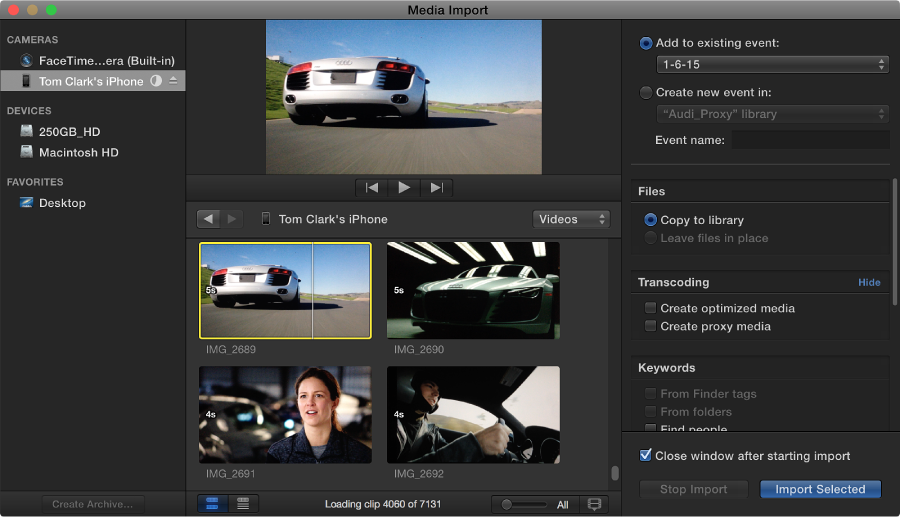Image resolution: width=902 pixels, height=518 pixels.
Task: Select Leave files in place option
Action: click(651, 238)
